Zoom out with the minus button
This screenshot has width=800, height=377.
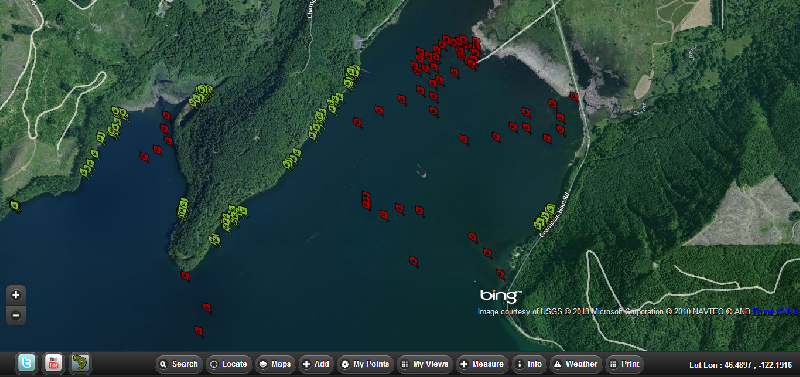point(16,315)
